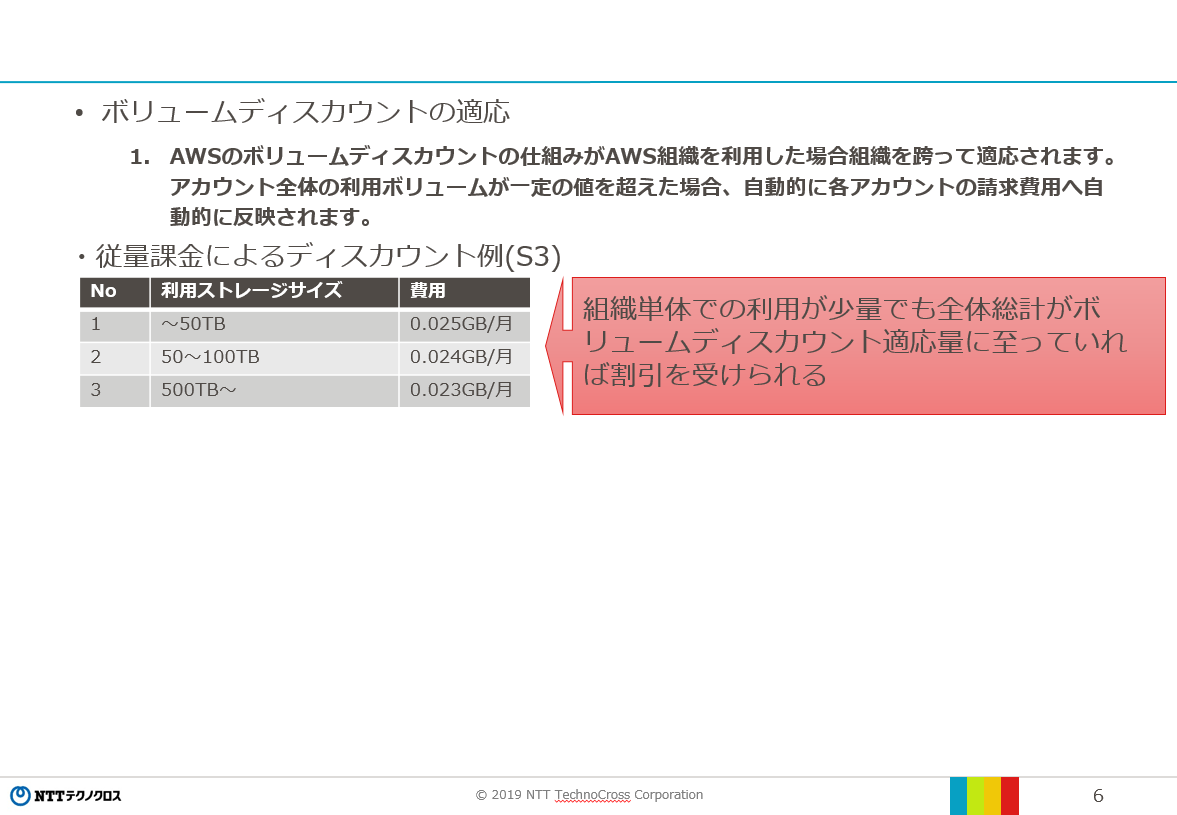Click the numbered paragraph starting with AWSのボリュームディスカウント
The height and width of the screenshot is (815, 1177).
pyautogui.click(x=625, y=187)
